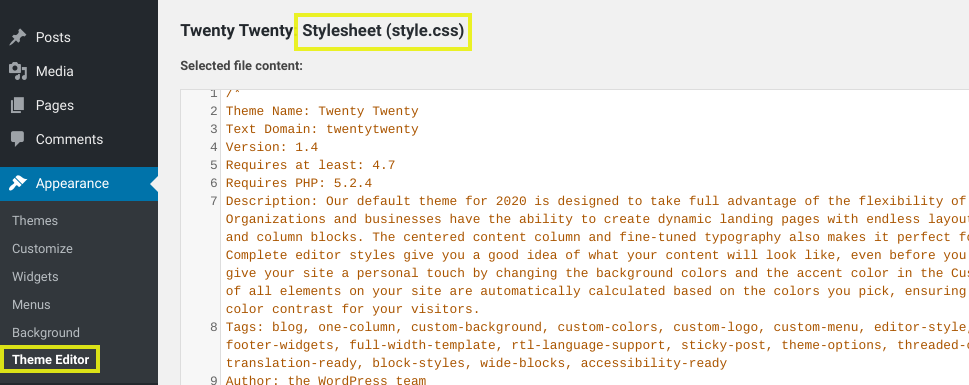Click the Appearance menu's white arrow pointer
This screenshot has width=969, height=385.
[x=154, y=184]
